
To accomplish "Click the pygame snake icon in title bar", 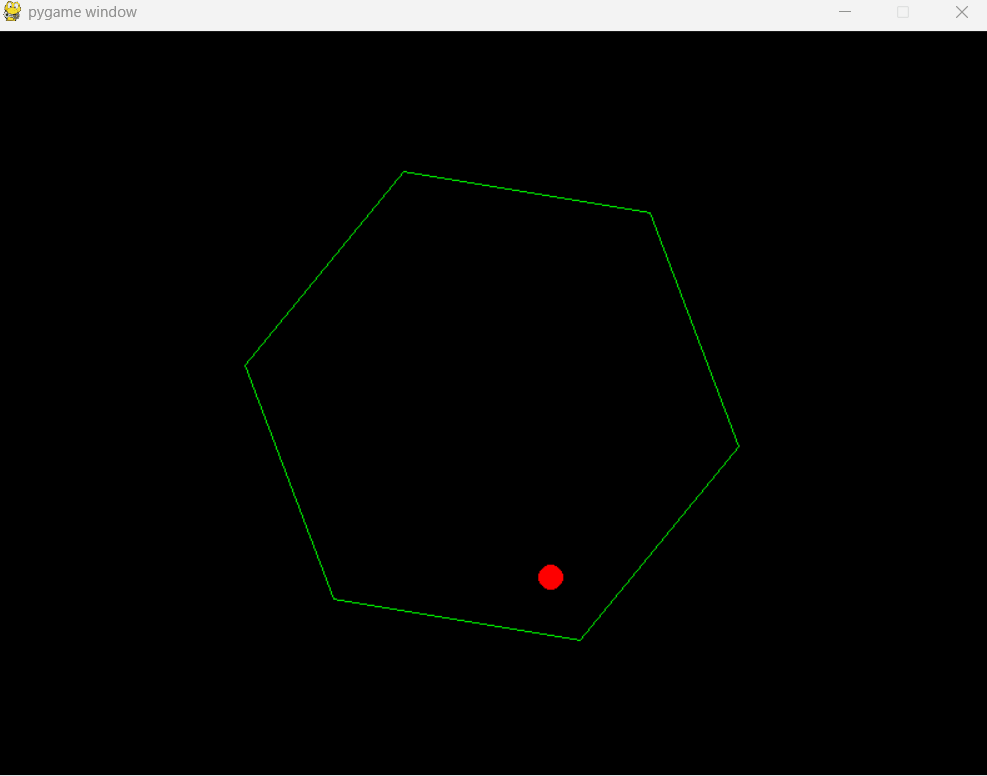I will 12,11.
